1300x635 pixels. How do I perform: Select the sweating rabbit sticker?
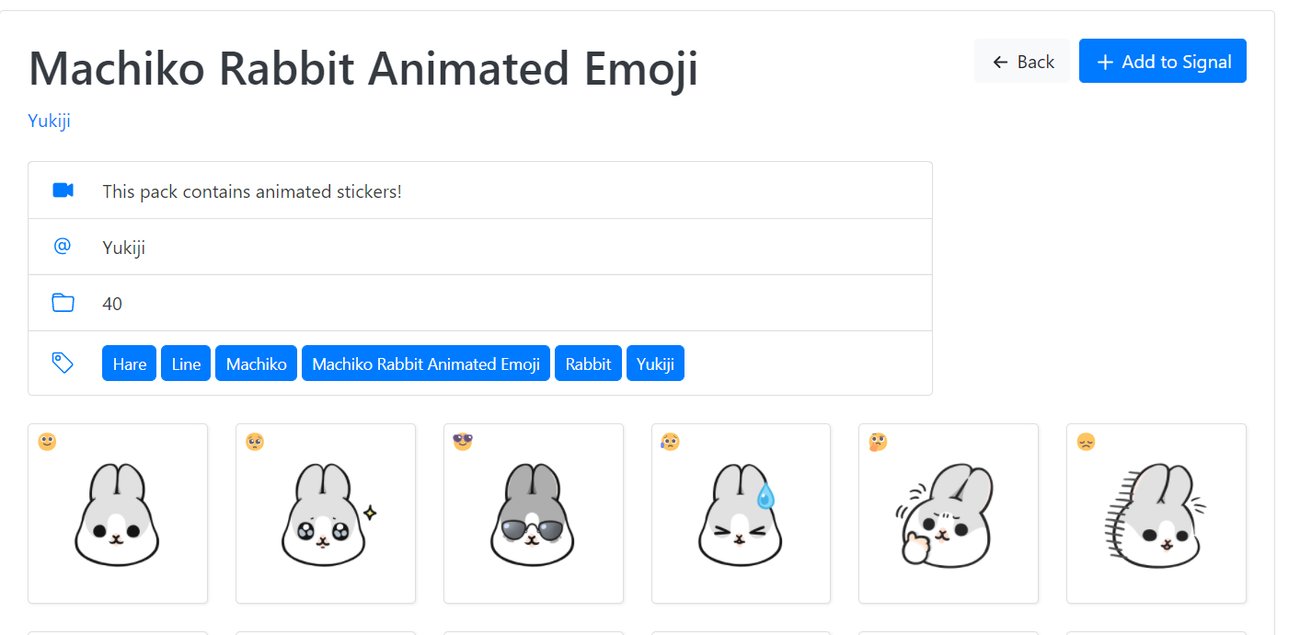[741, 514]
